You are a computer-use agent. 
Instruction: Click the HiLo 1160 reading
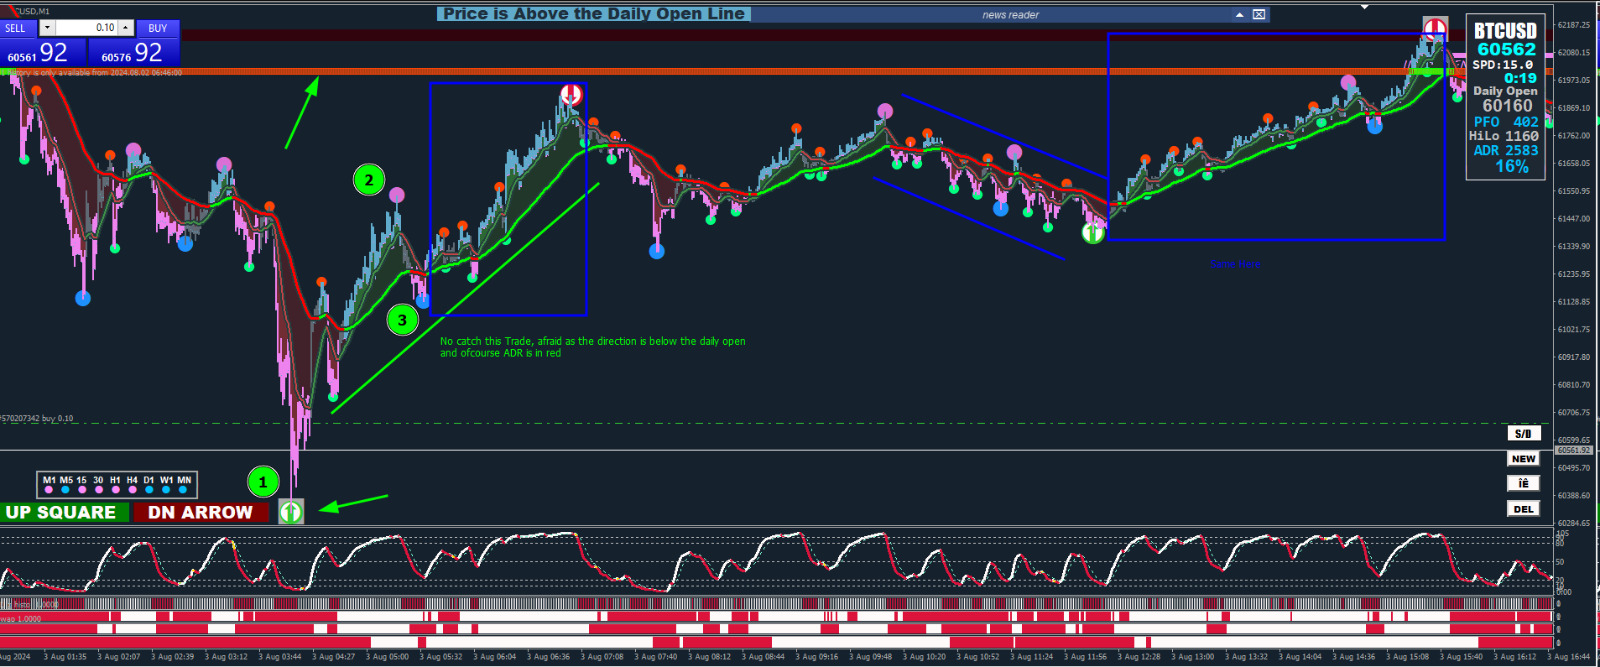click(1504, 136)
